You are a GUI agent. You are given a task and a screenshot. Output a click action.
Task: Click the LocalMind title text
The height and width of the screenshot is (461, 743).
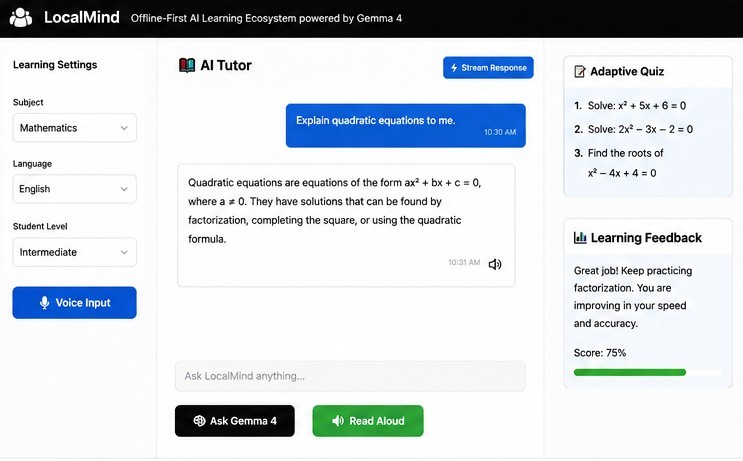pyautogui.click(x=82, y=18)
